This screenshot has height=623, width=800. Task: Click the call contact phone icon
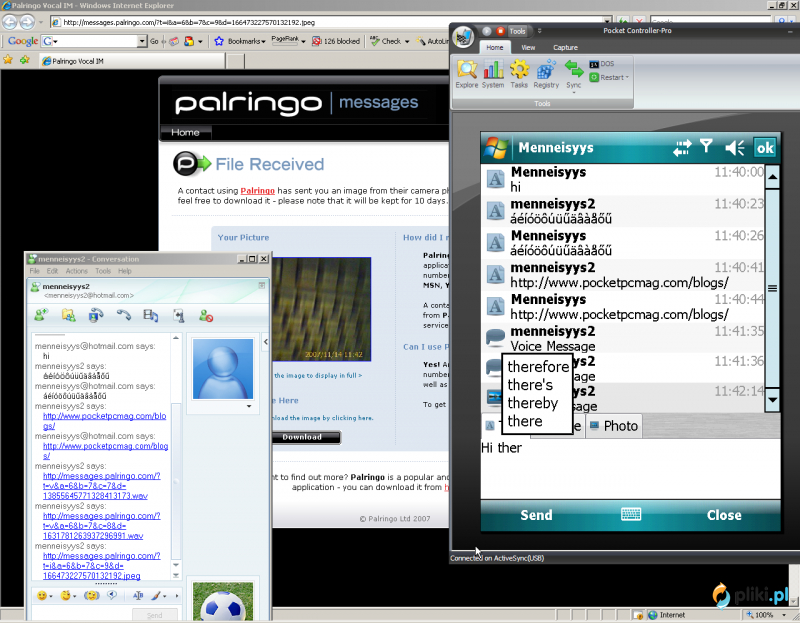pyautogui.click(x=123, y=315)
